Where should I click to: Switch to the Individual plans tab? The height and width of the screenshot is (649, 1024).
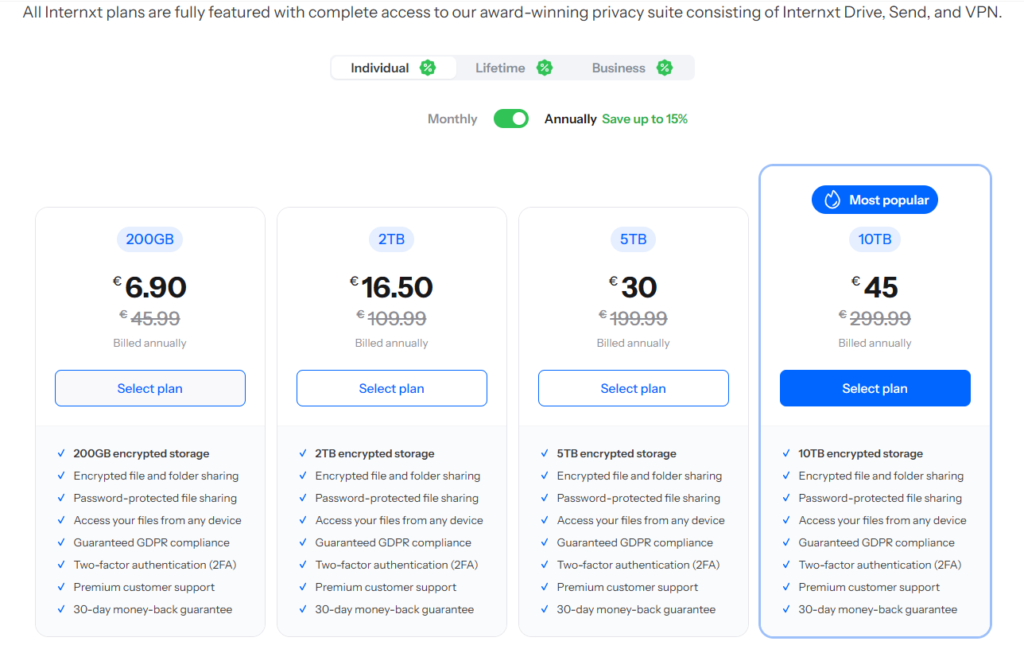click(x=393, y=68)
